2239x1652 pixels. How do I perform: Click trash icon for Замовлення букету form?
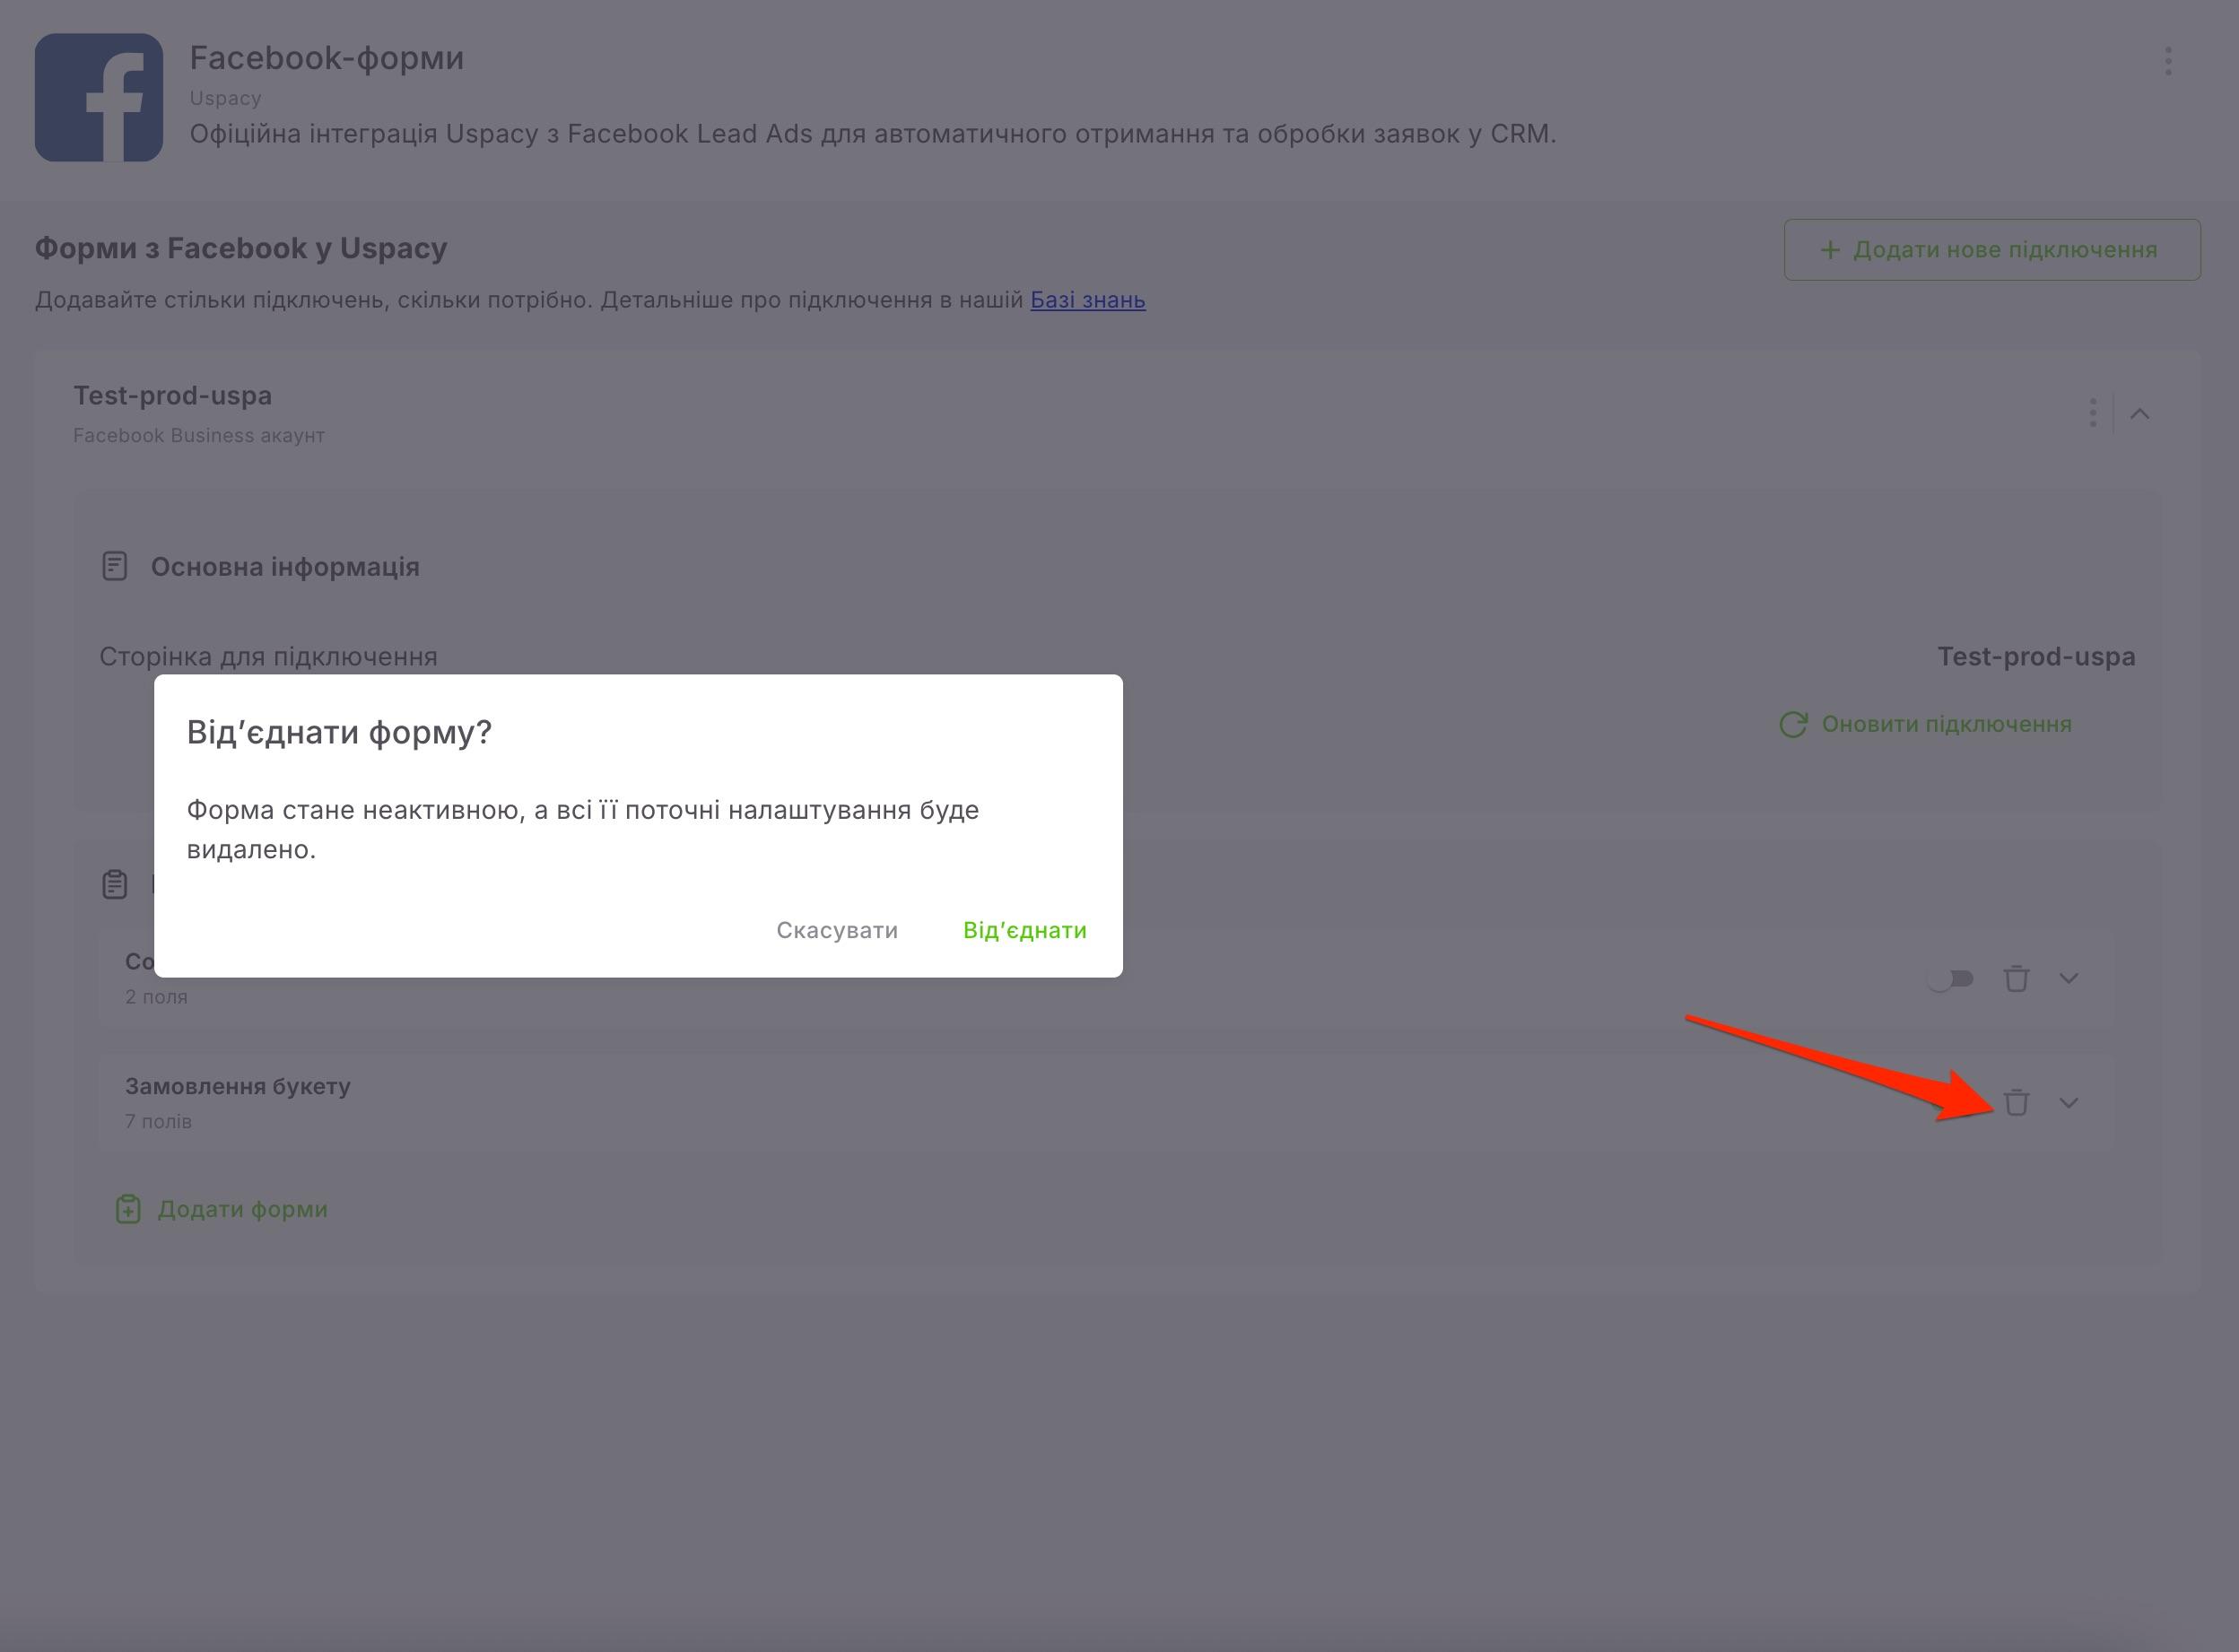[2017, 1102]
